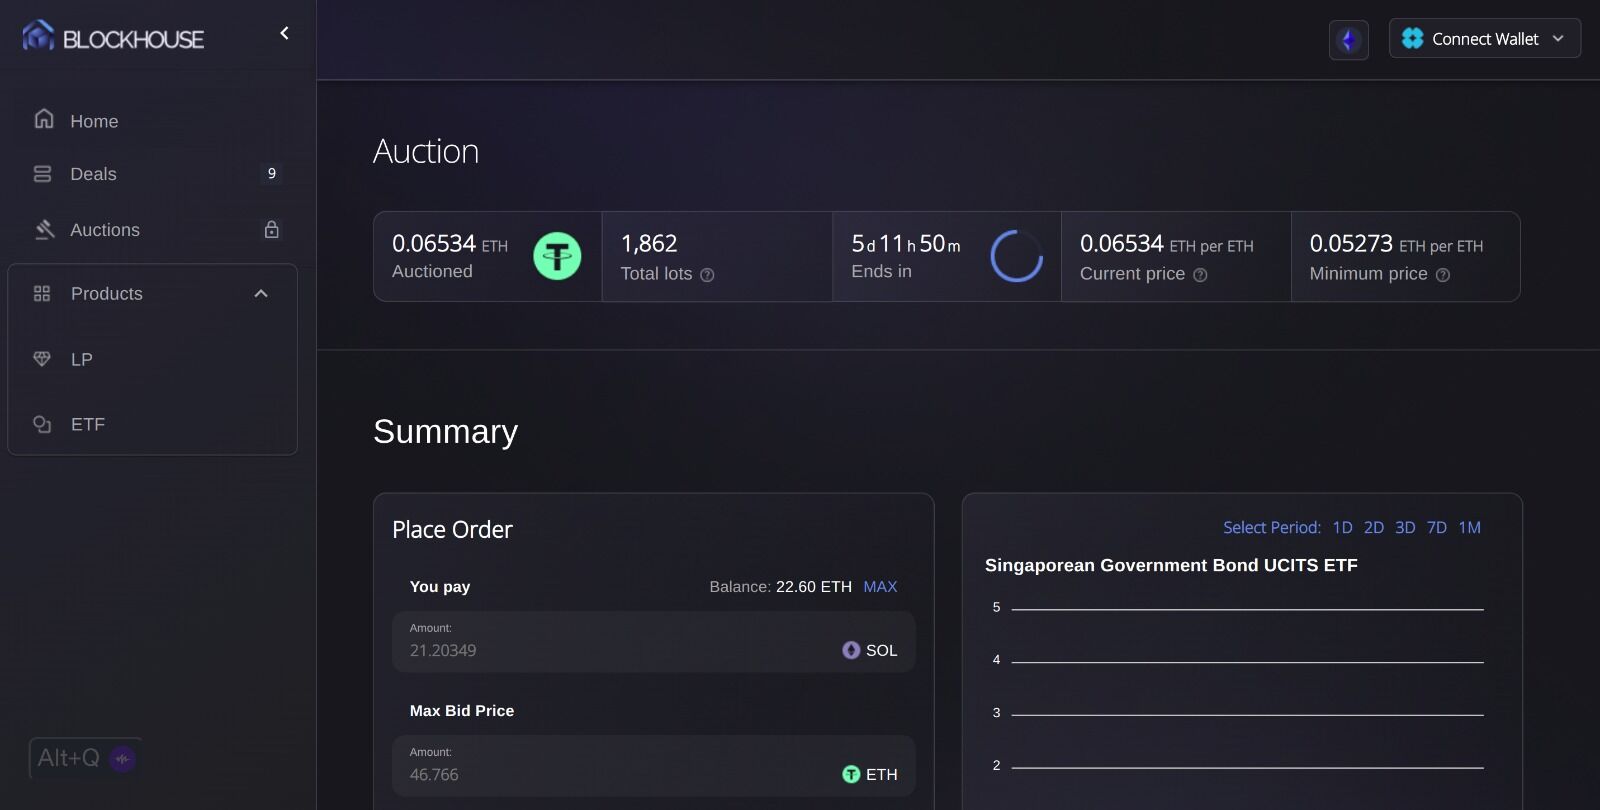Click the SOL token icon
Screen dimensions: 1600x810
[851, 650]
